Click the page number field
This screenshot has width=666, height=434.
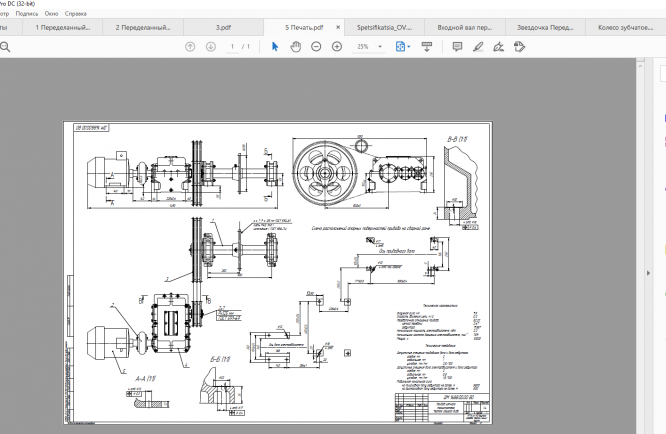232,47
